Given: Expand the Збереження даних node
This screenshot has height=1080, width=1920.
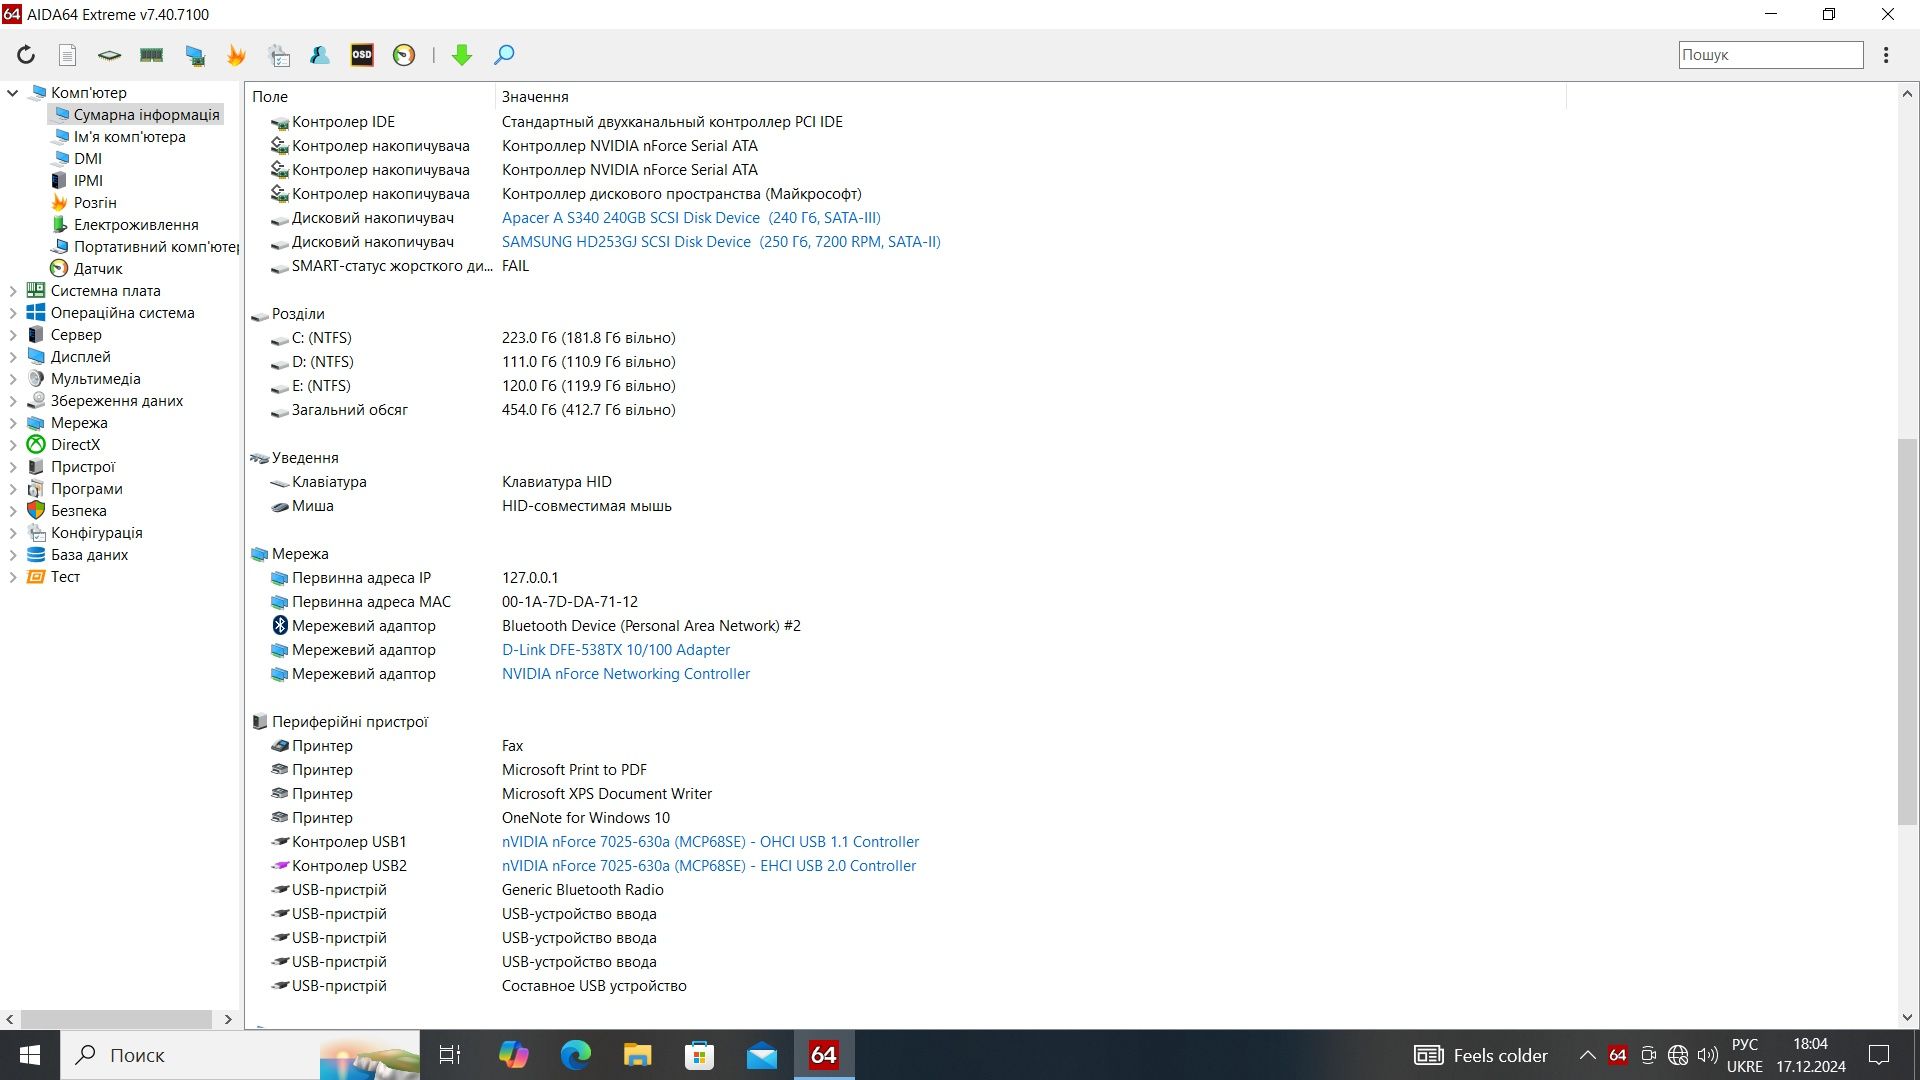Looking at the screenshot, I should point(13,401).
